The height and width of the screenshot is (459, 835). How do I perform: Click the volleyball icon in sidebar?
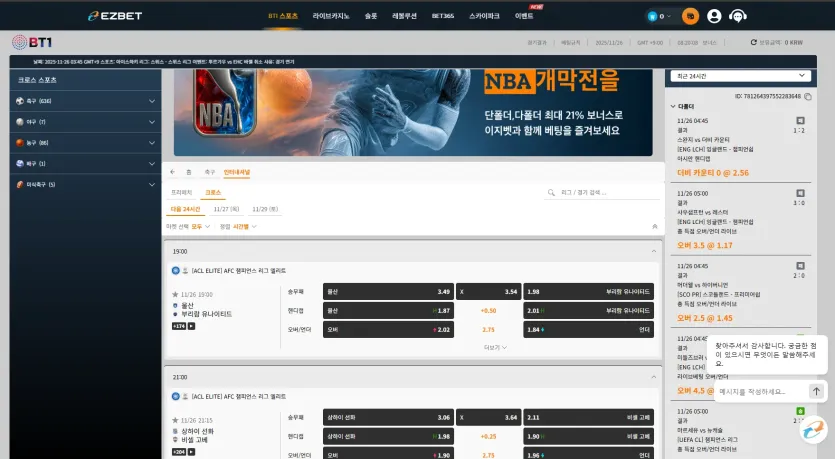point(20,163)
